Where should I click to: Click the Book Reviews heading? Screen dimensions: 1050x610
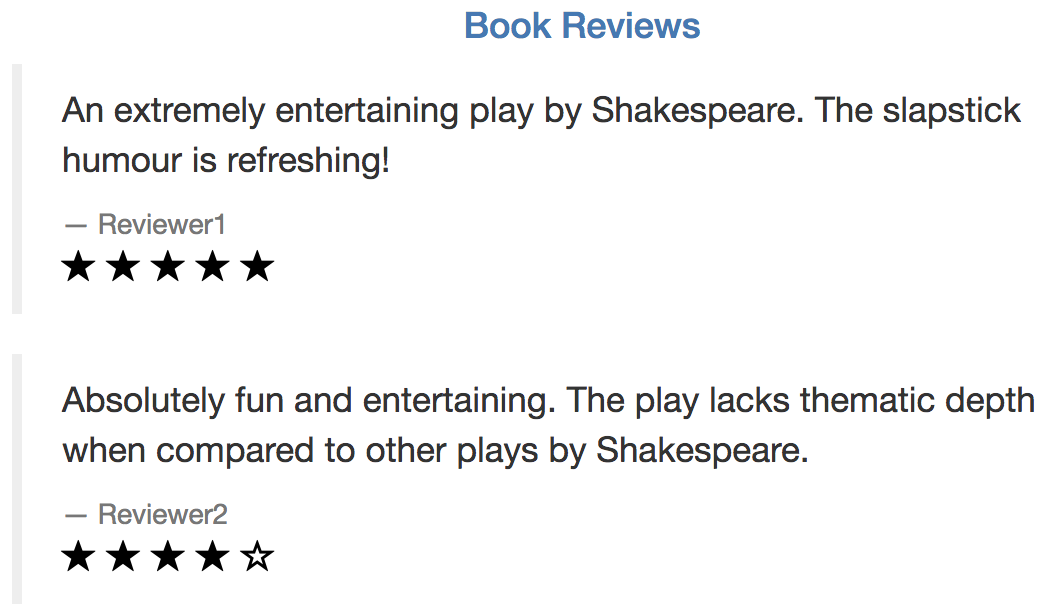582,26
